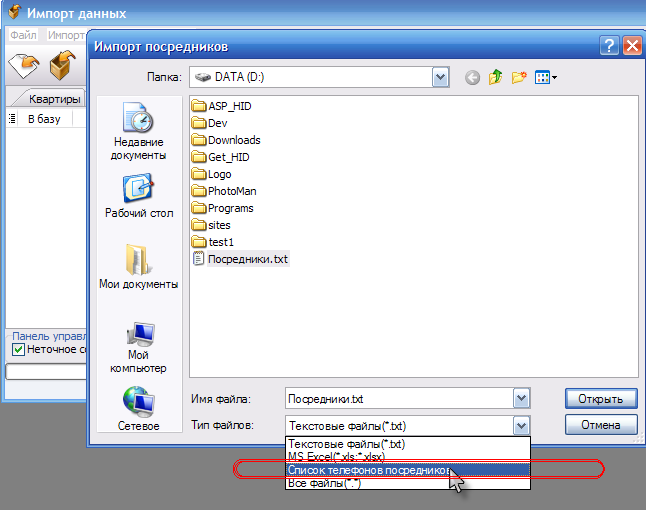Open the view options menu icon
646x510 pixels.
545,77
